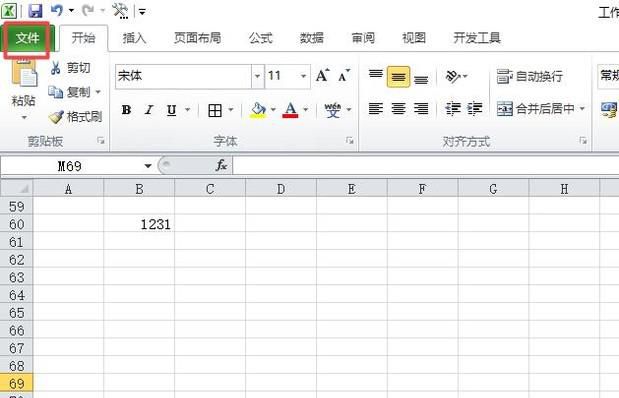Click the 文 phonetic guide icon

[332, 110]
